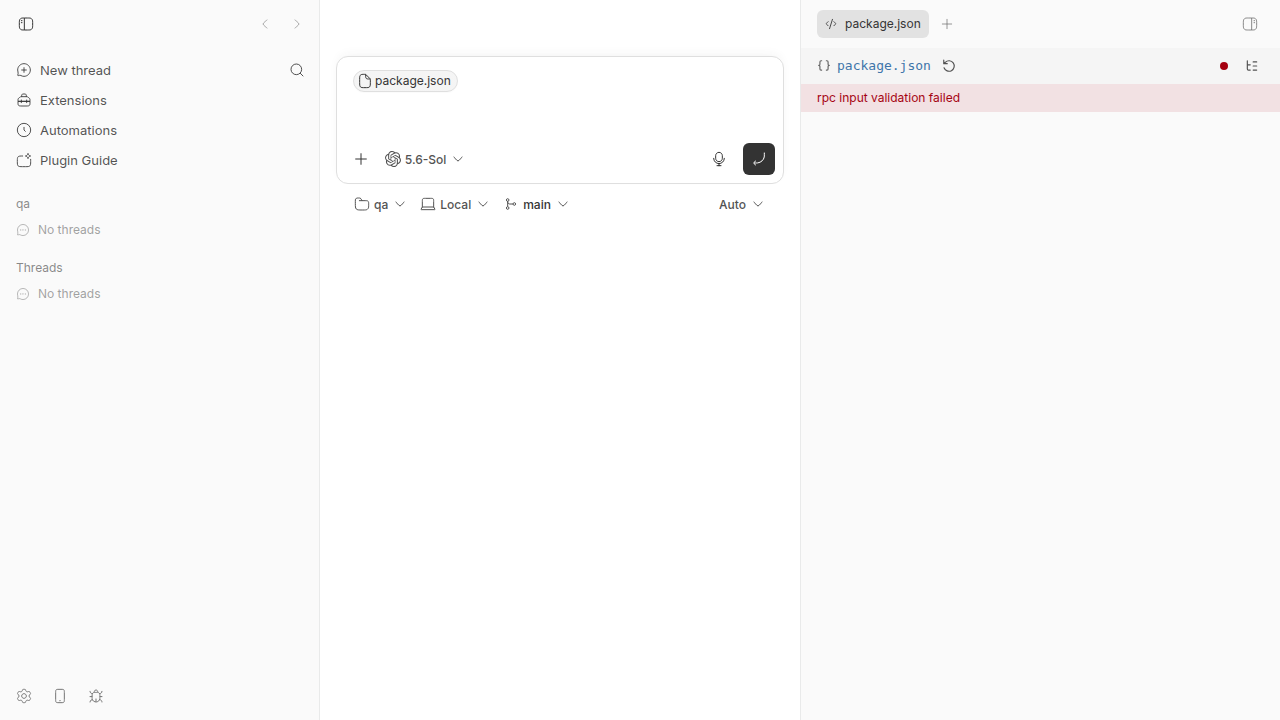Open settings gear at bottom left
This screenshot has height=720, width=1280.
coord(24,696)
